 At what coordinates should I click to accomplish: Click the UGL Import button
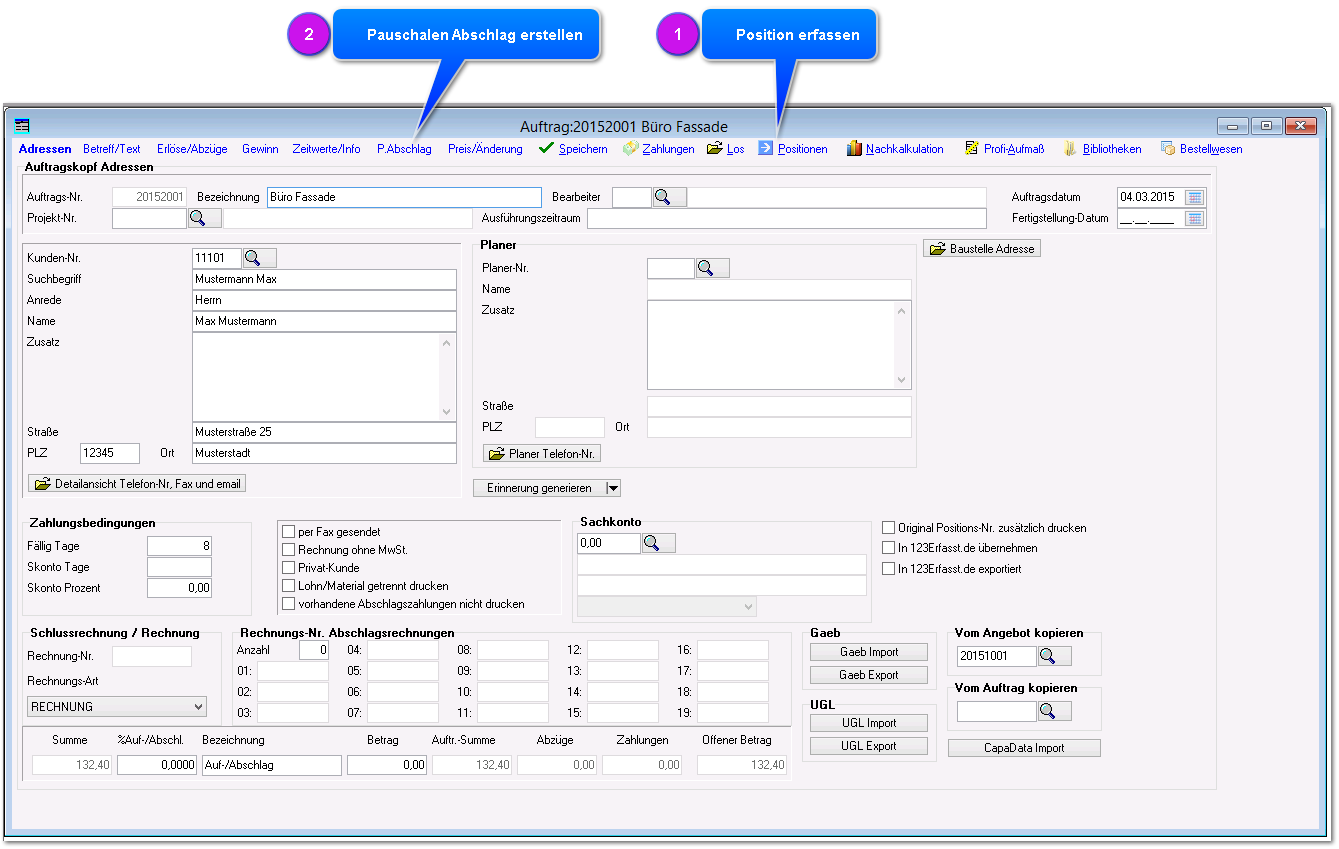(869, 723)
